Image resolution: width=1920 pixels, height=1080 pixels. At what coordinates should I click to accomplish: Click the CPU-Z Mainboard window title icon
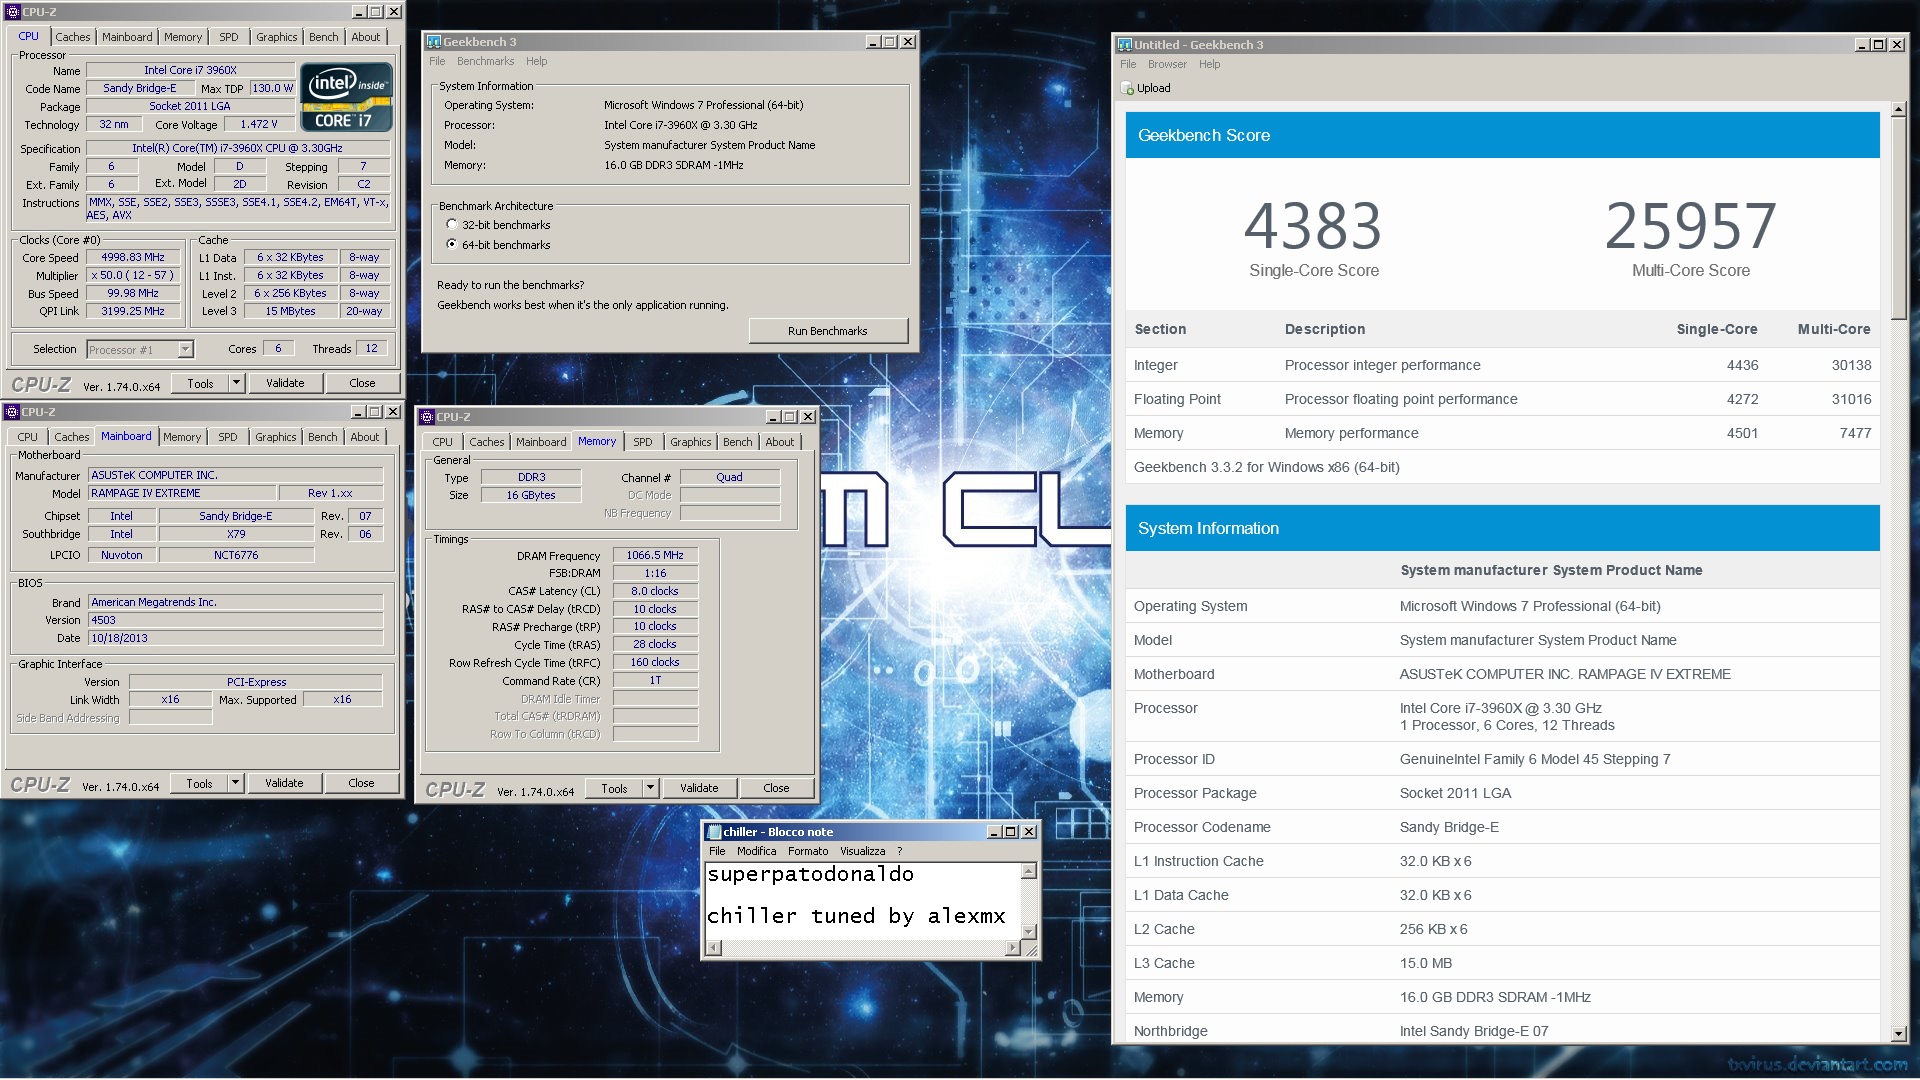[12, 412]
